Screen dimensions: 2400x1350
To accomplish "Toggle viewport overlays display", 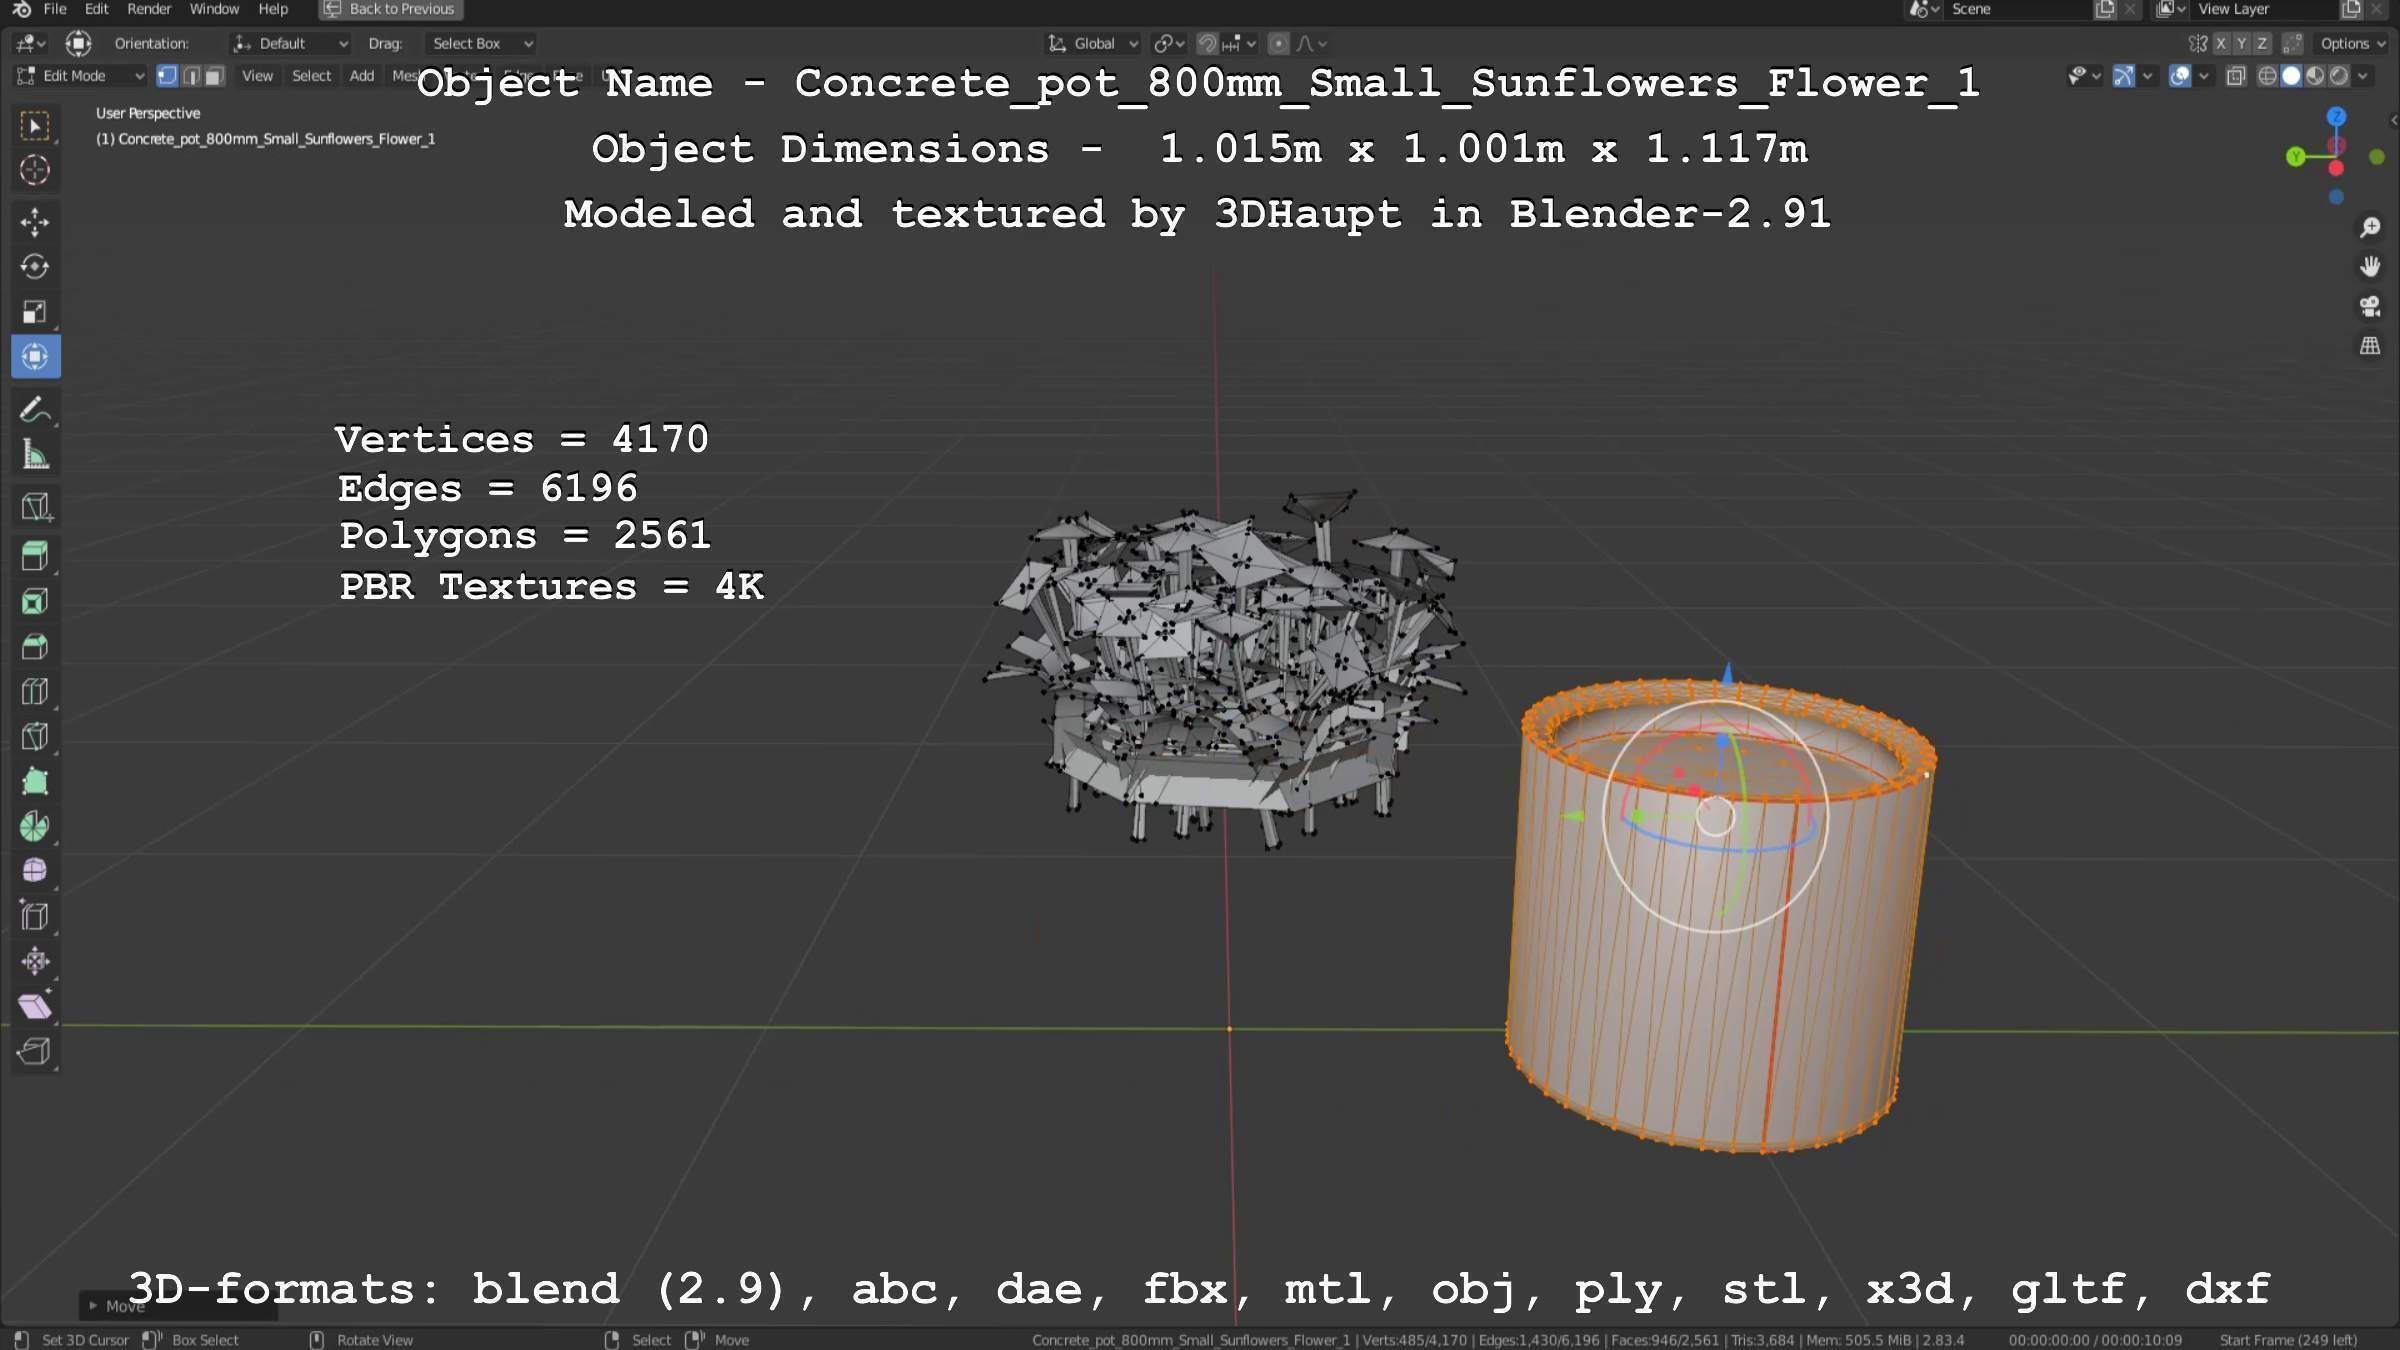I will tap(2180, 76).
